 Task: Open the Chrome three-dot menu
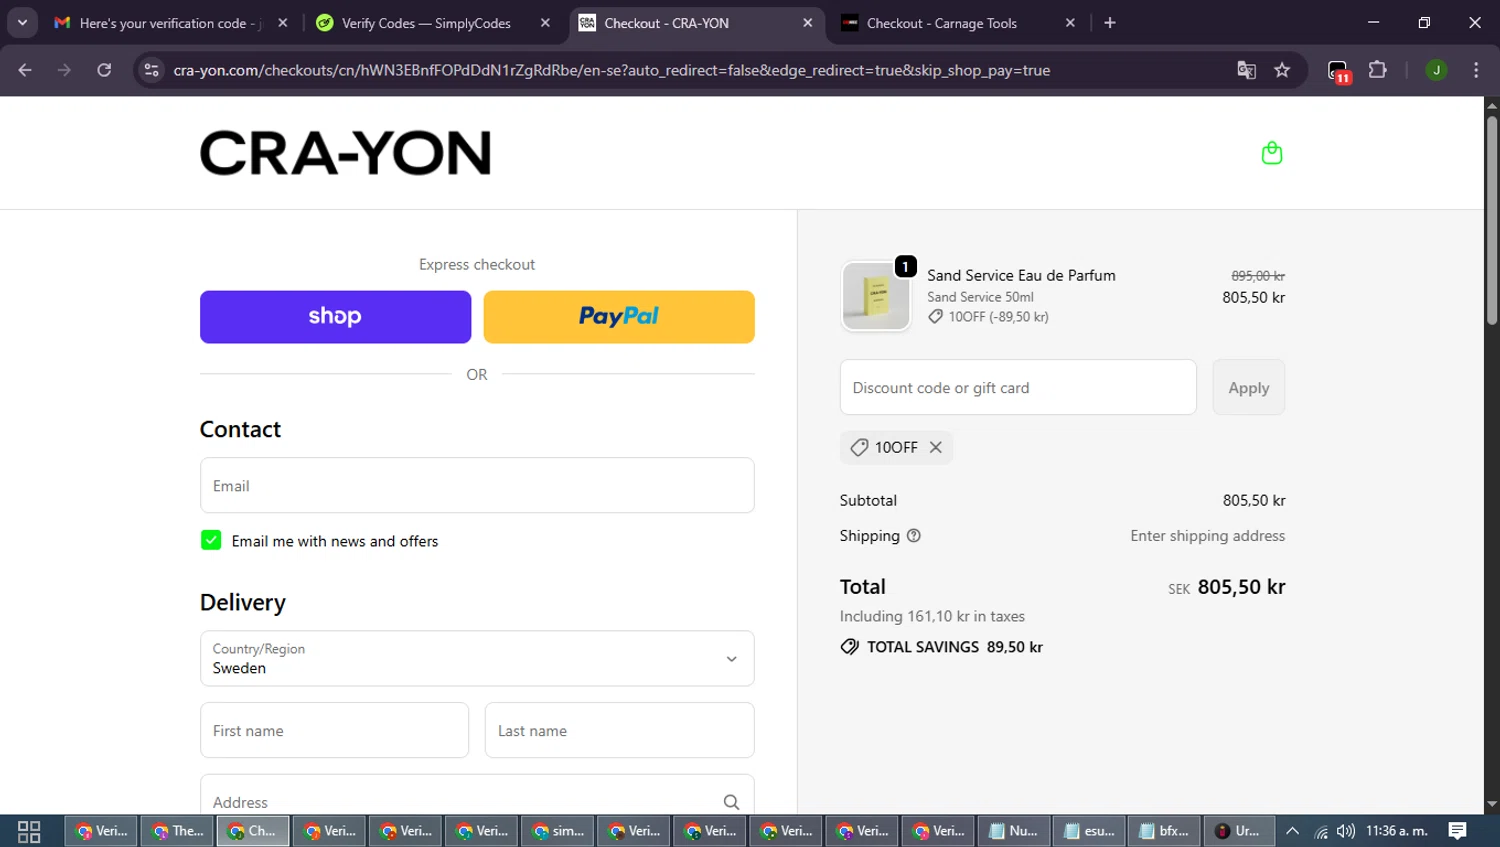(1476, 70)
